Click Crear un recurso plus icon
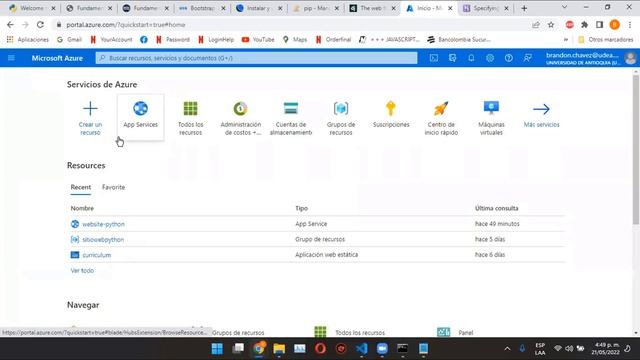 [90, 109]
